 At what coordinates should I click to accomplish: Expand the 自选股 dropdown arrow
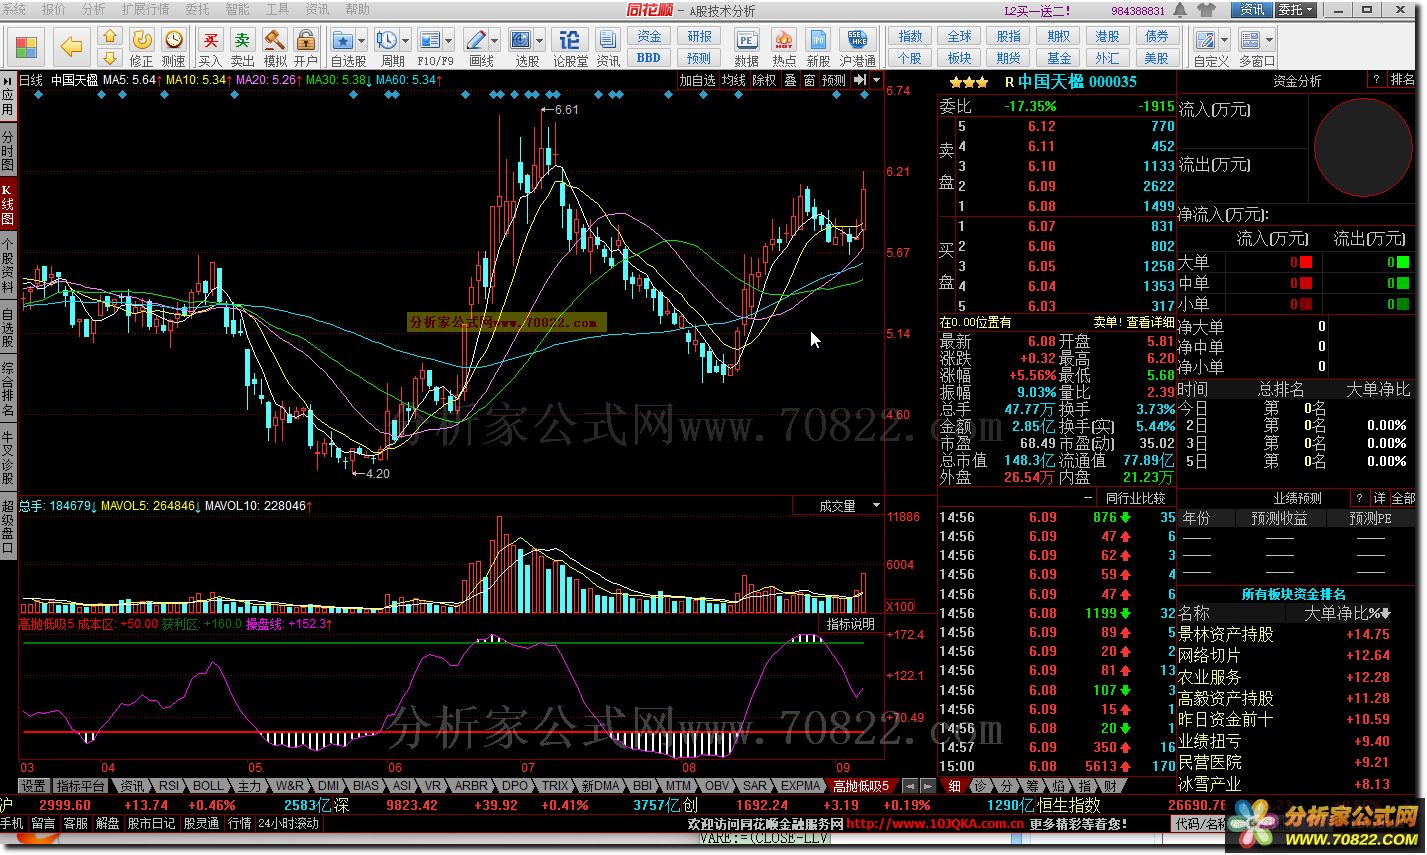[x=363, y=41]
